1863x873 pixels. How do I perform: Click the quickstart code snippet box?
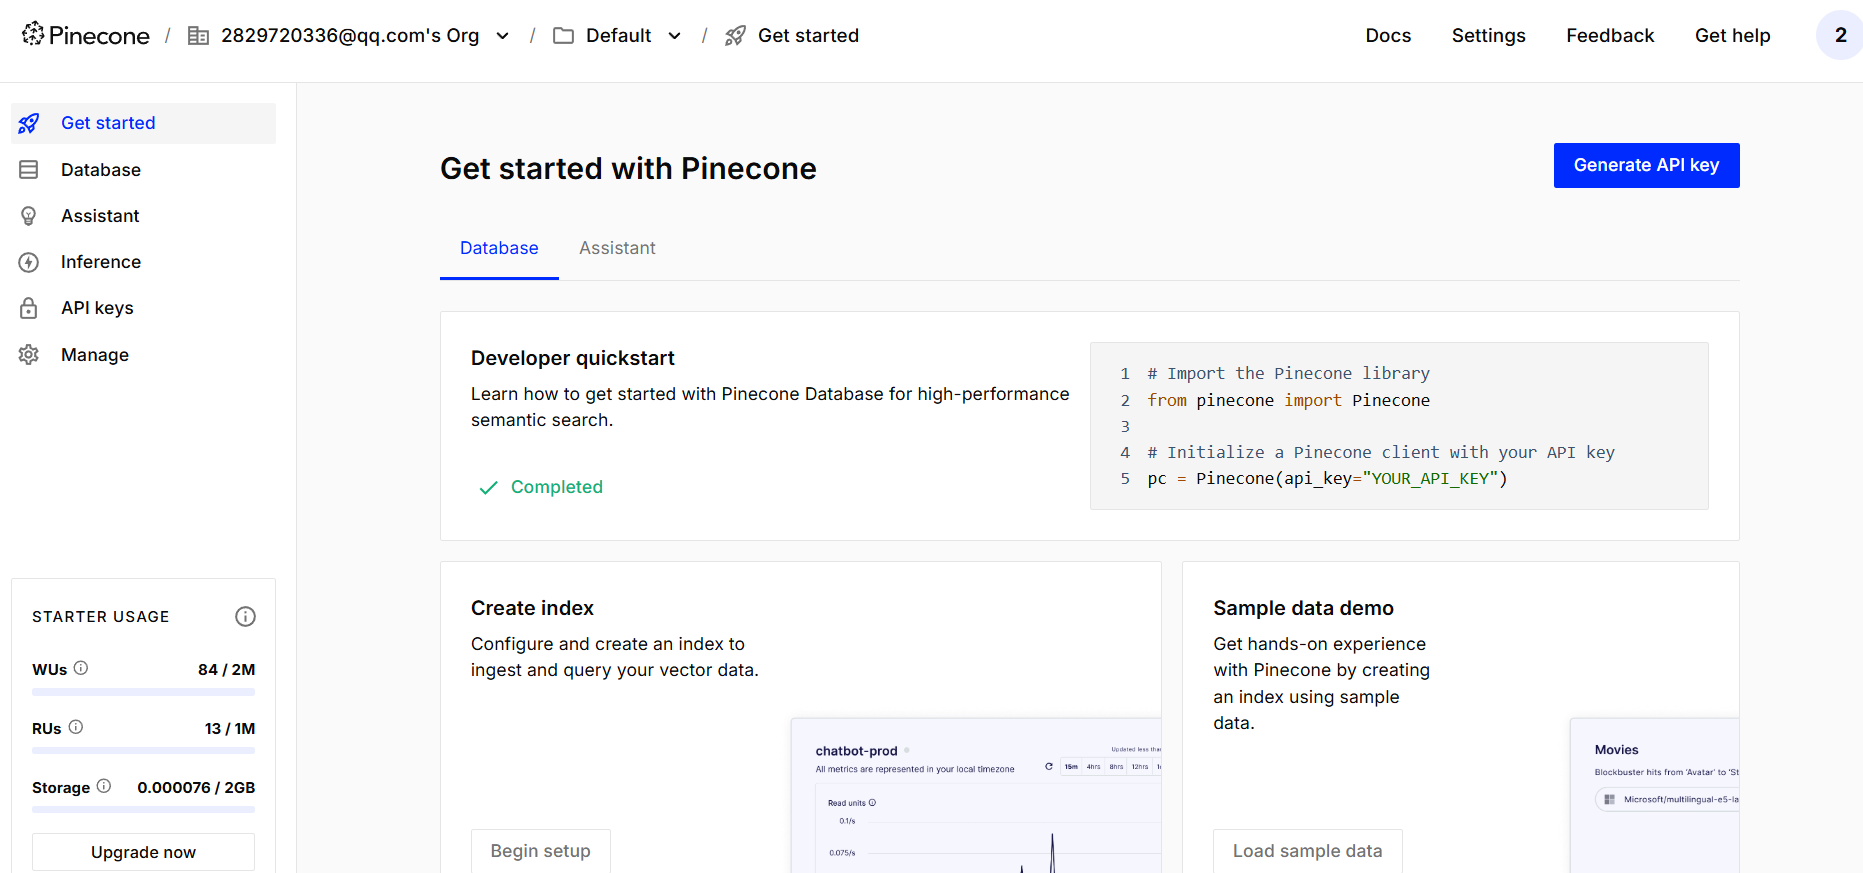tap(1399, 426)
